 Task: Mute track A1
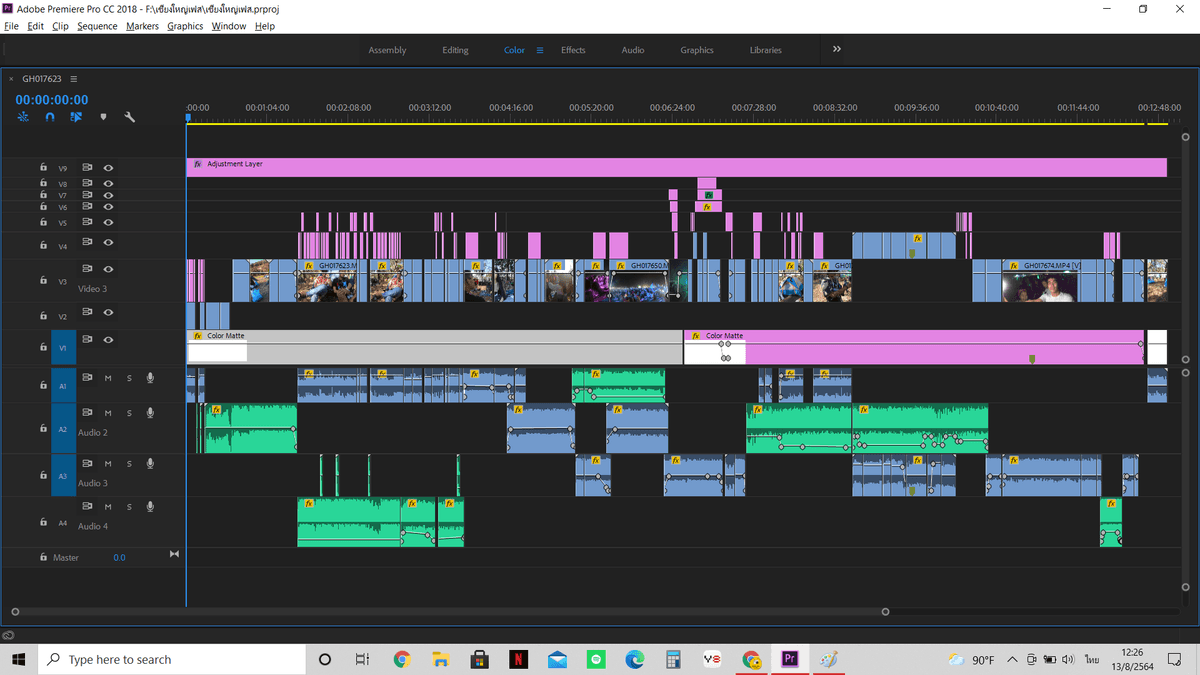(108, 377)
